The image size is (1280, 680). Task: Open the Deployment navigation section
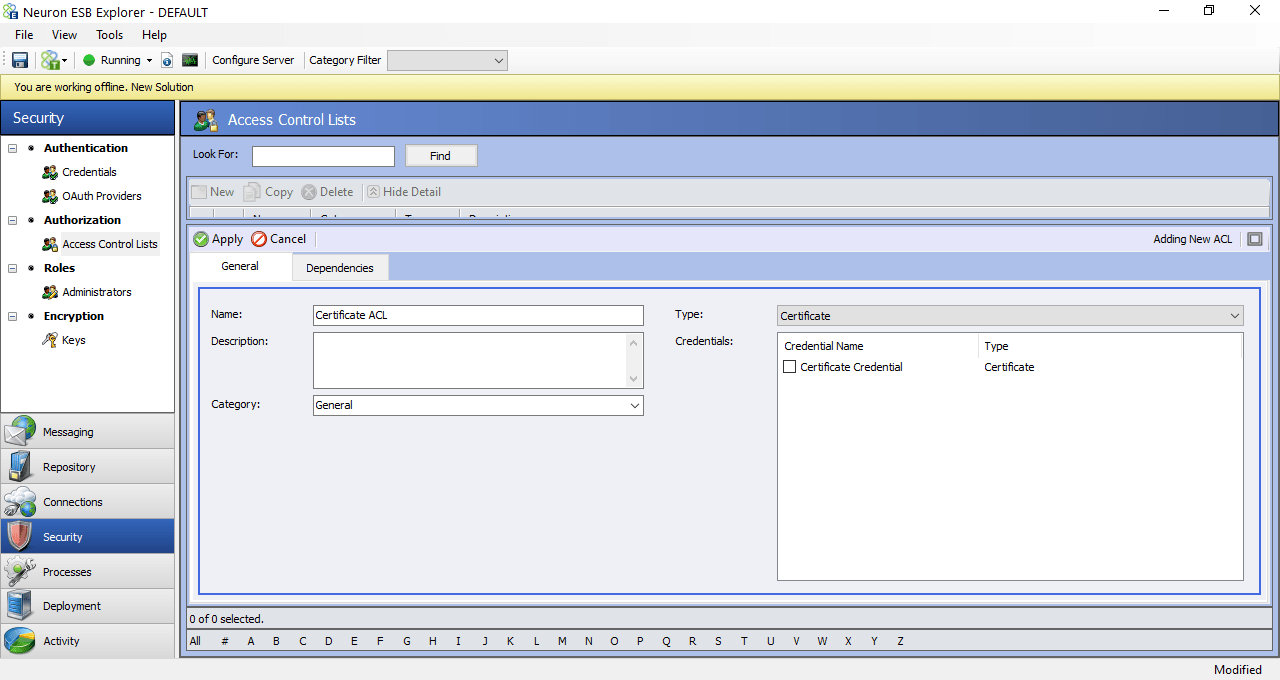[x=88, y=606]
